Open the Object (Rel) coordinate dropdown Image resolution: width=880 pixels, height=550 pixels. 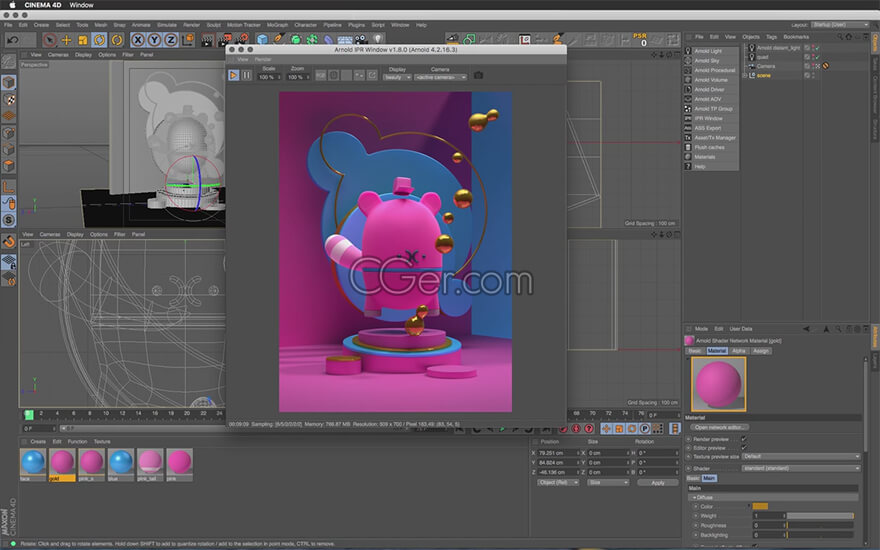[x=558, y=483]
